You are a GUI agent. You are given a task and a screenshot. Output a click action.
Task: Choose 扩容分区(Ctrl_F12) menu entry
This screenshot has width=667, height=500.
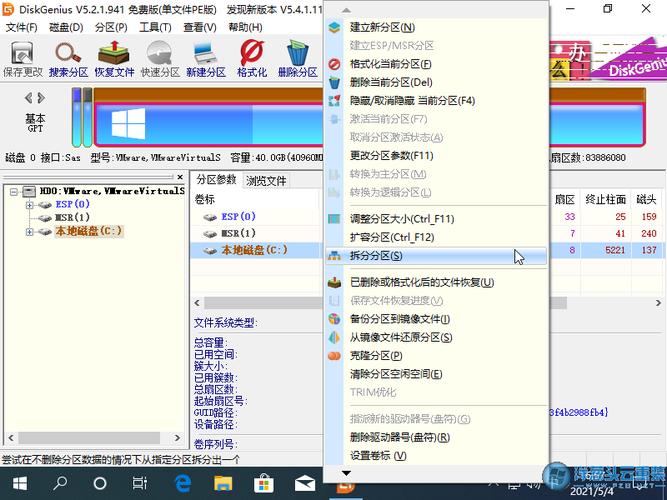(436, 237)
